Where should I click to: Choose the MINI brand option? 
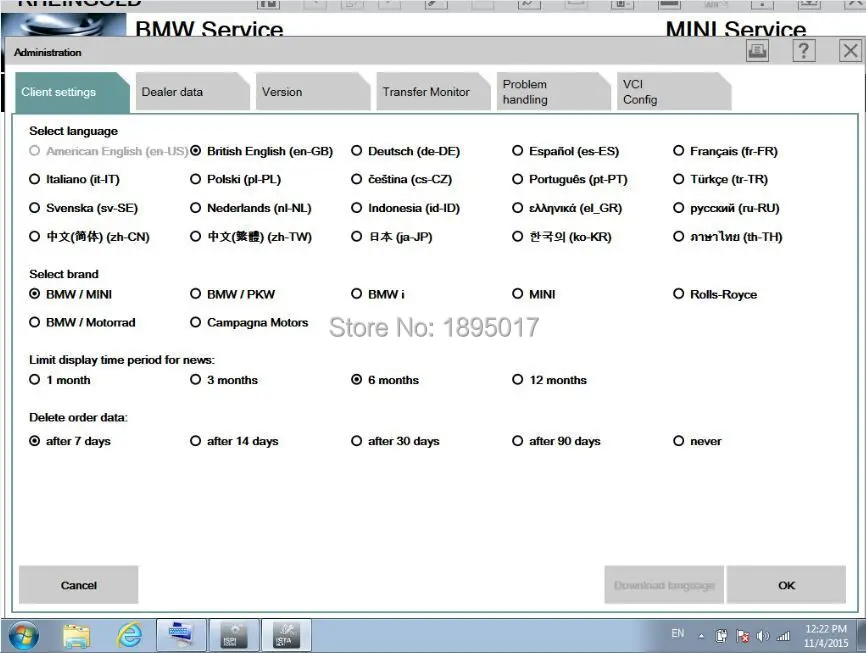click(534, 294)
